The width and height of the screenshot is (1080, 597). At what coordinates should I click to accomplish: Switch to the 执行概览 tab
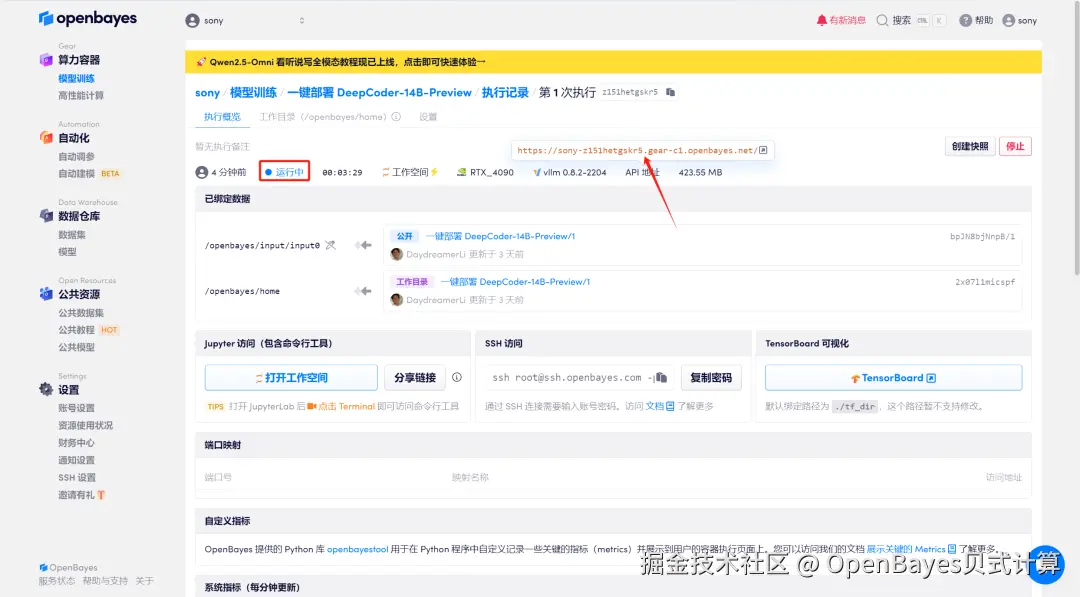[222, 117]
